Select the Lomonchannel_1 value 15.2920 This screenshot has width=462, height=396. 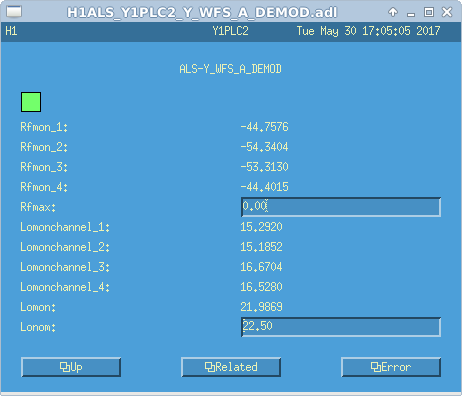[261, 227]
